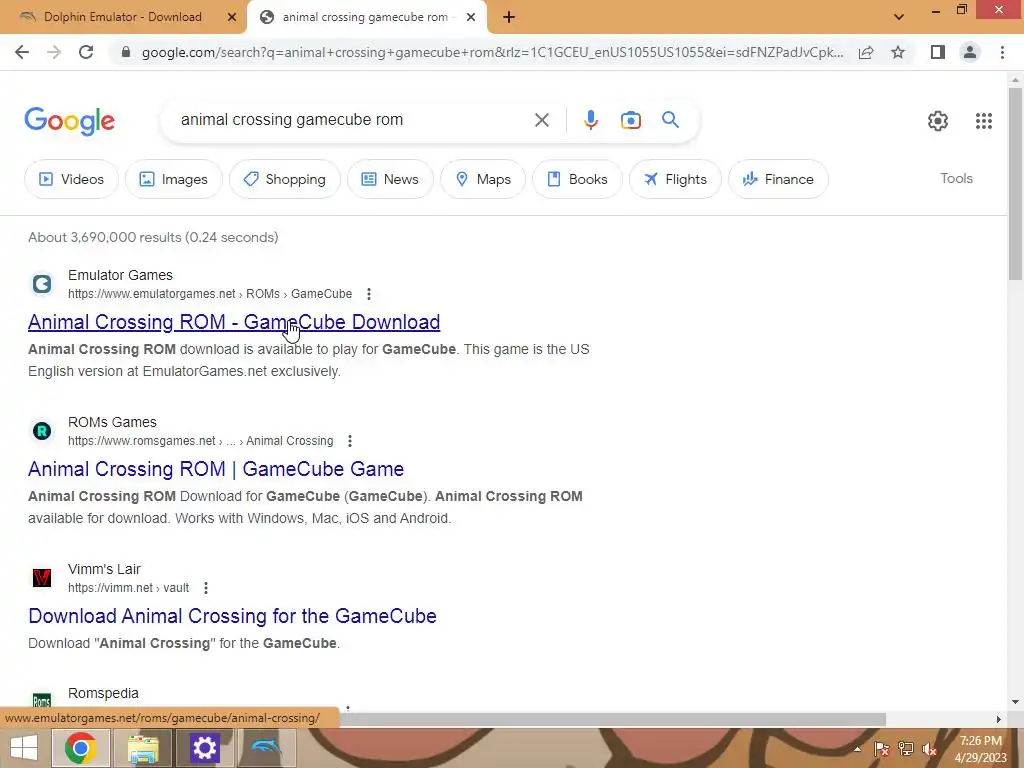Open the tab search dropdown arrow

click(x=899, y=17)
